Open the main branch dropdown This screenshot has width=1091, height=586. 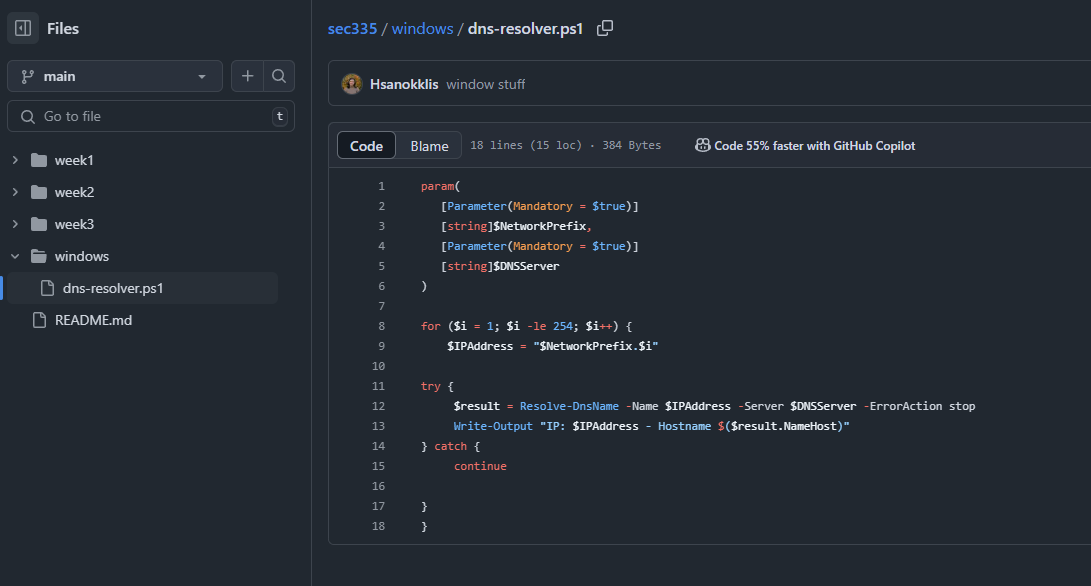tap(115, 76)
